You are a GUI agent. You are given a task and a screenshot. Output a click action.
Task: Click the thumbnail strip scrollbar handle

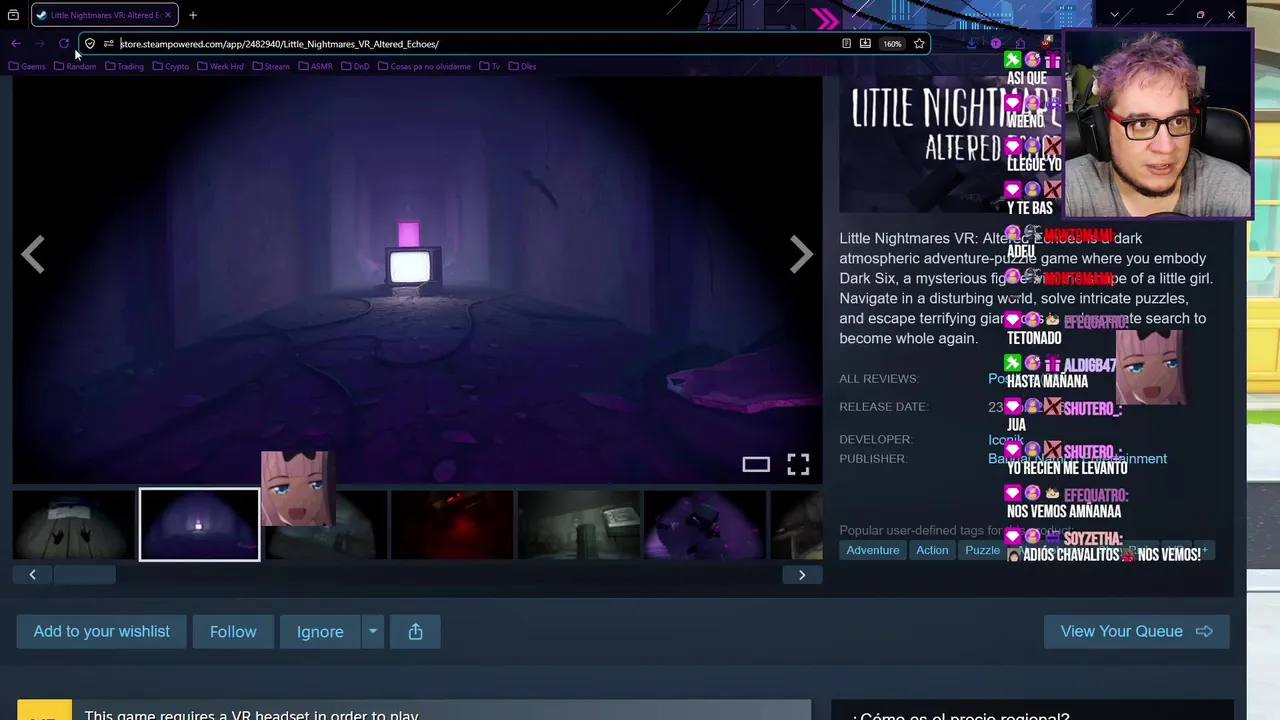click(x=85, y=575)
